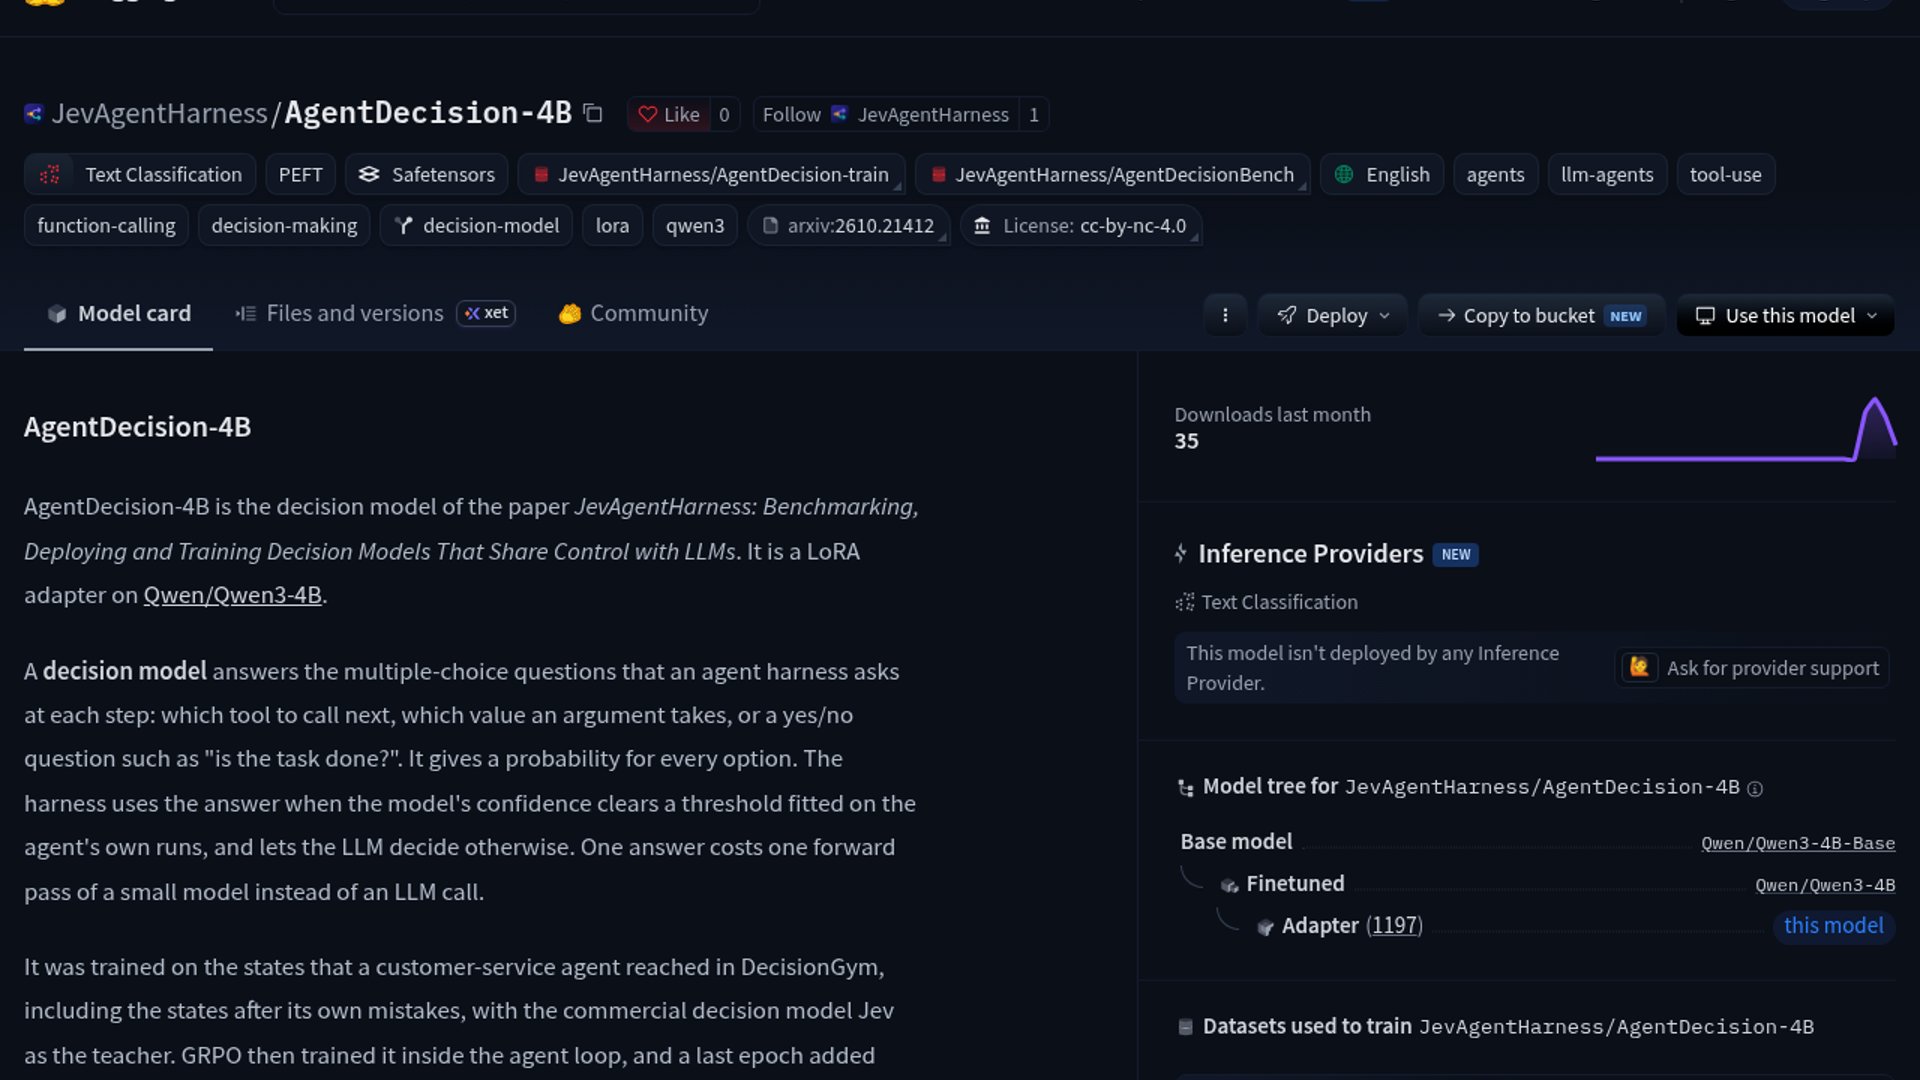Select the llm-agents tag
1920x1080 pixels.
click(x=1607, y=174)
